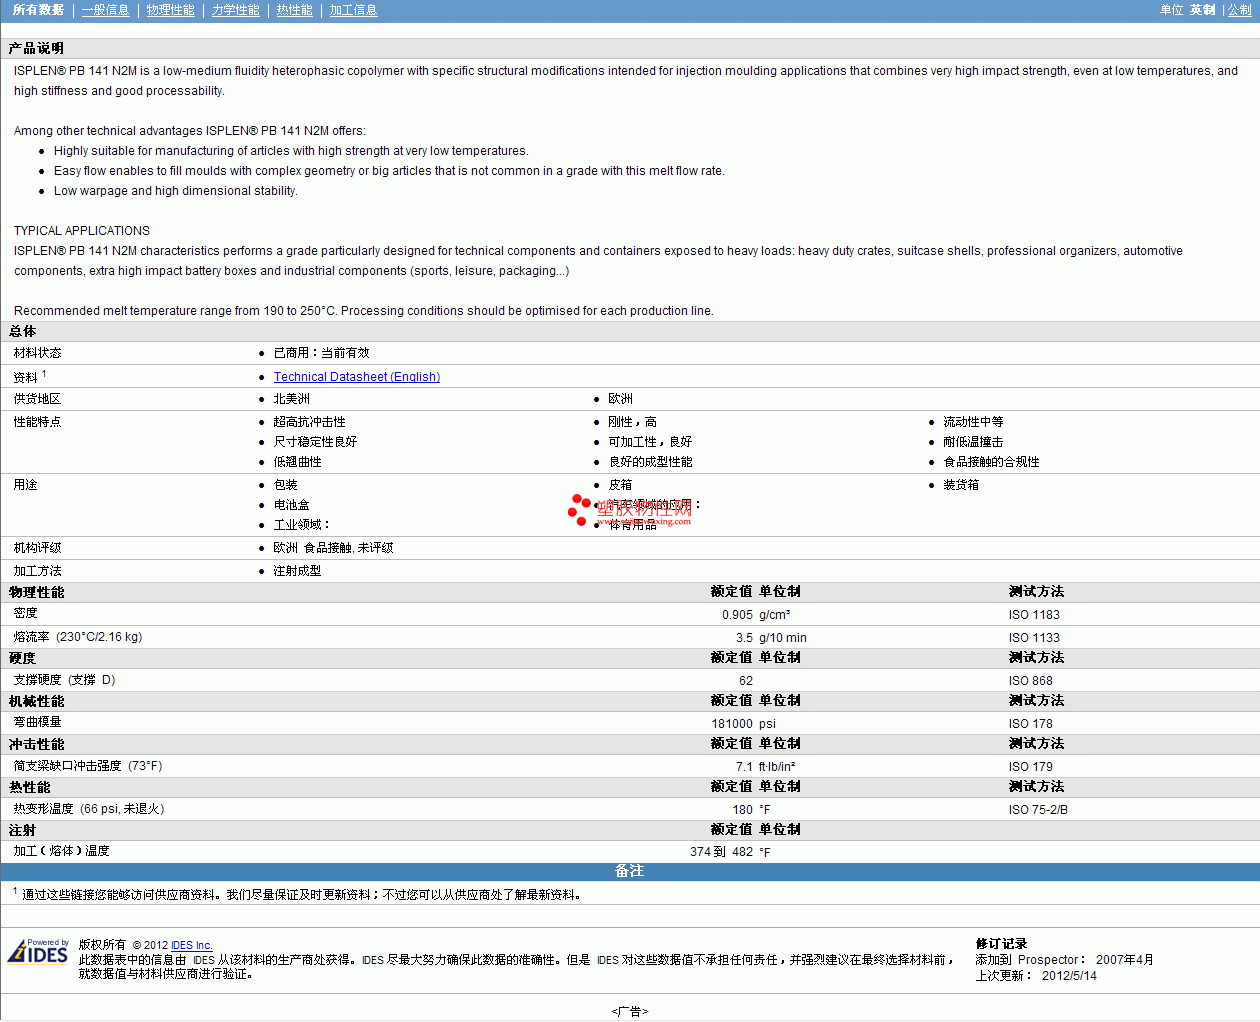
Task: Show the 热性能 tab
Action: pyautogui.click(x=294, y=10)
